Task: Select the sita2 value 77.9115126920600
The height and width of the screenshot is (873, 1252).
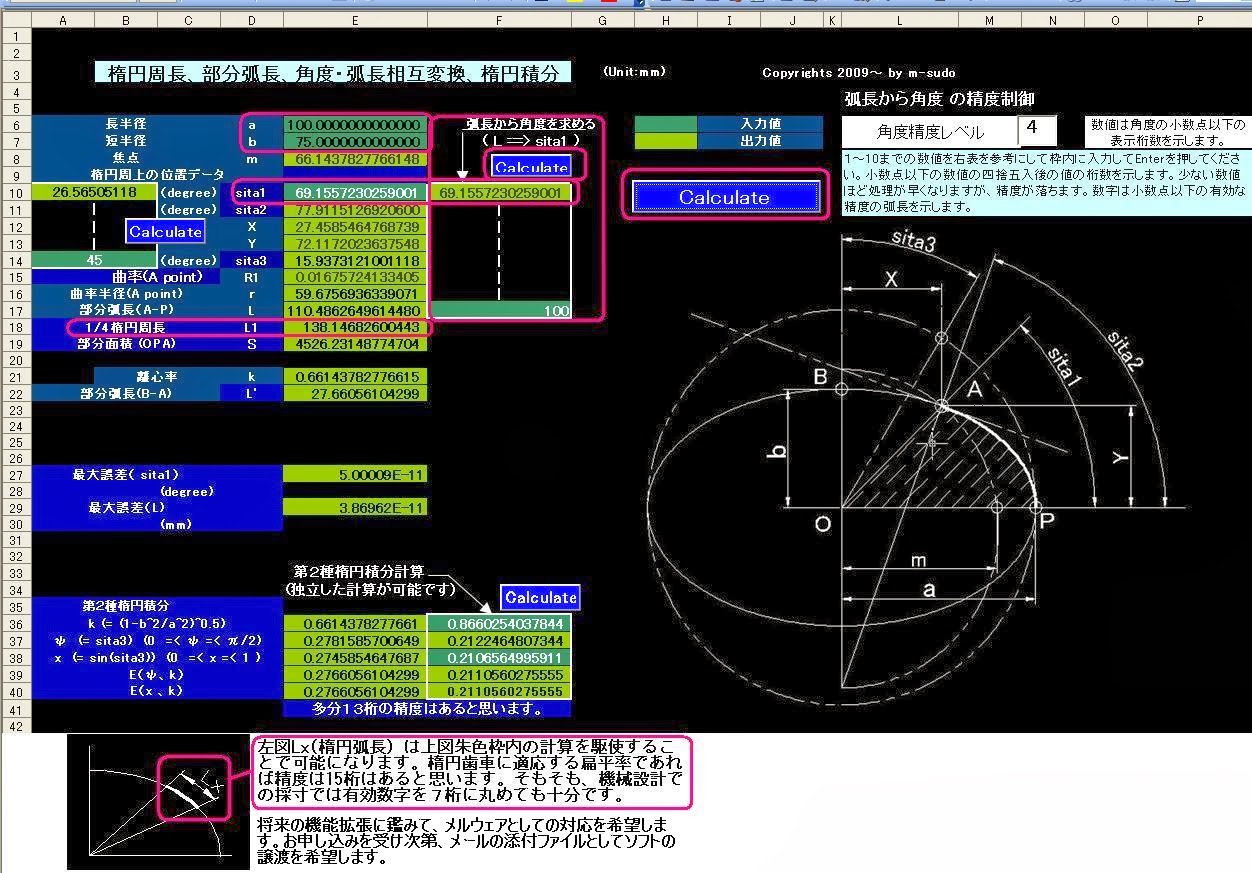Action: (355, 210)
